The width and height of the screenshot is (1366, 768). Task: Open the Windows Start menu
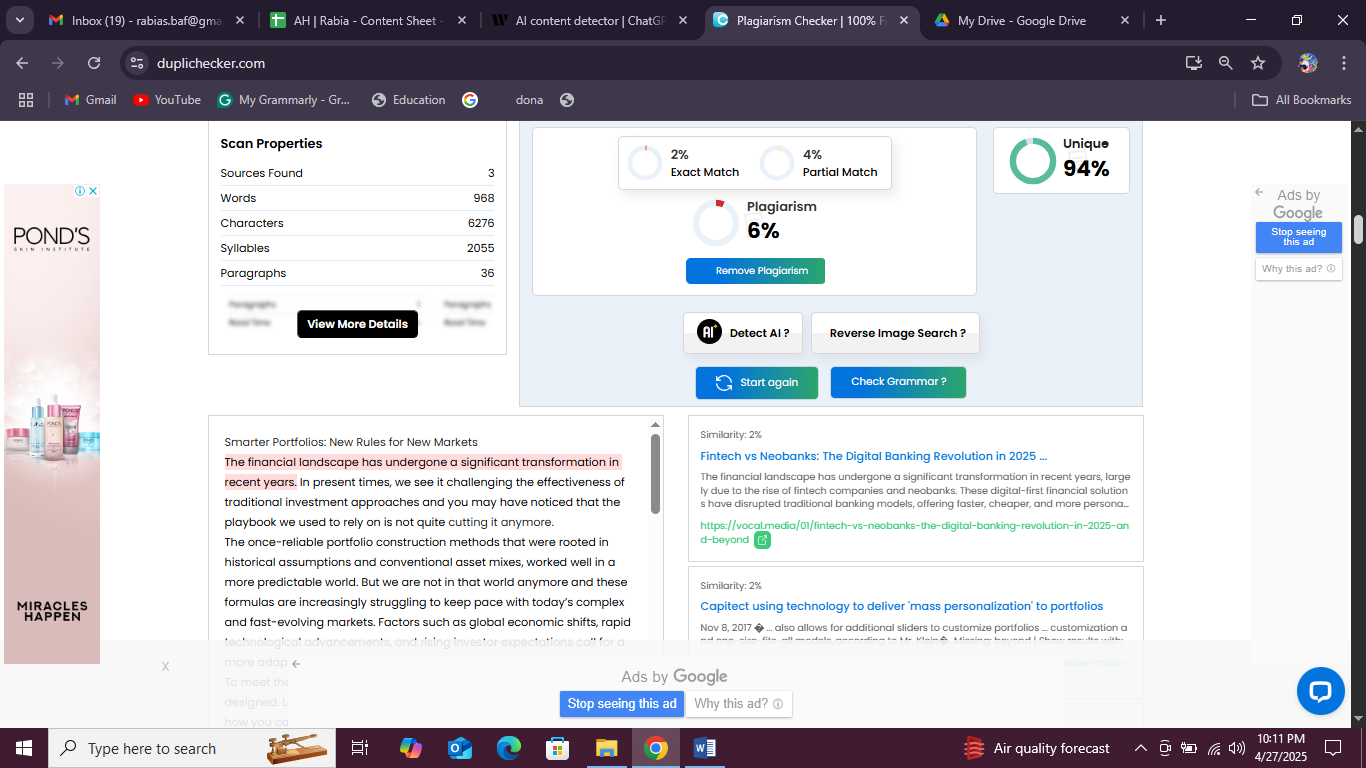(24, 748)
